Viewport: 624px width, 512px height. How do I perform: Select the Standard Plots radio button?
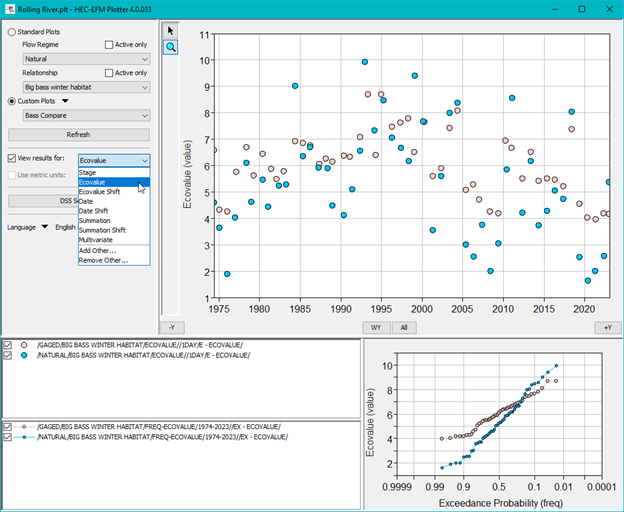12,32
